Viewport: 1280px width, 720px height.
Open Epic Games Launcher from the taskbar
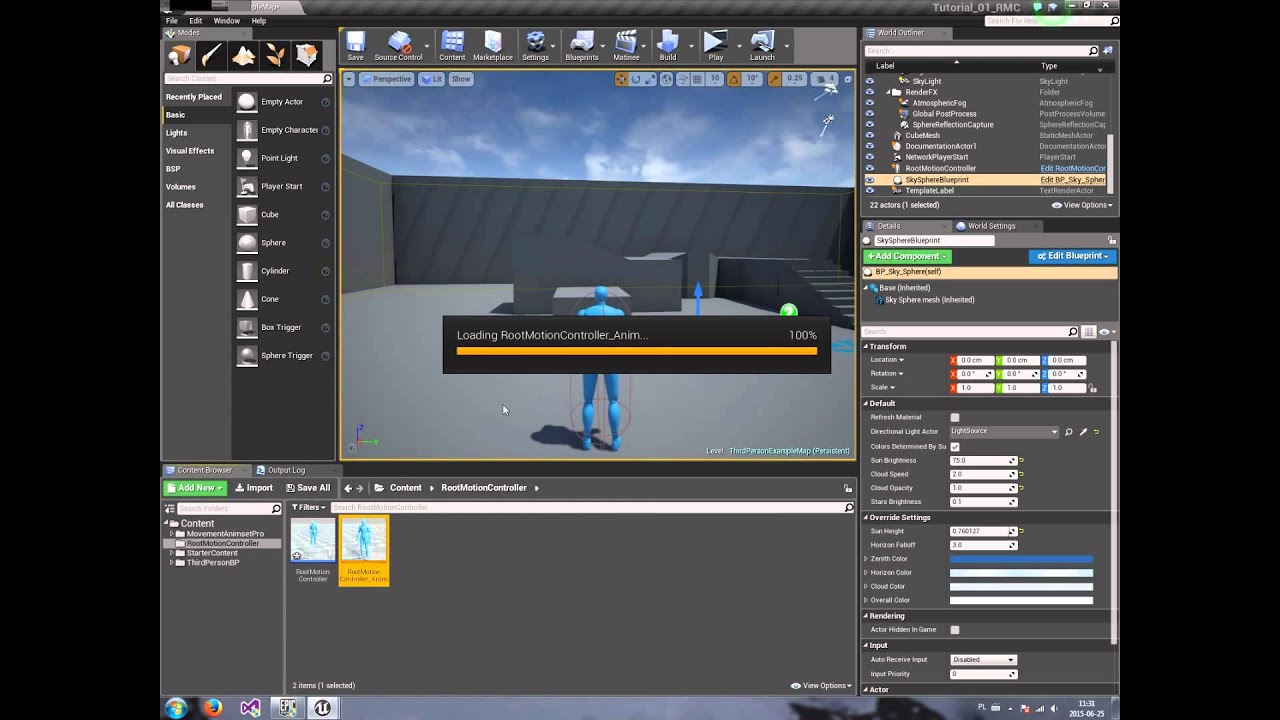287,707
